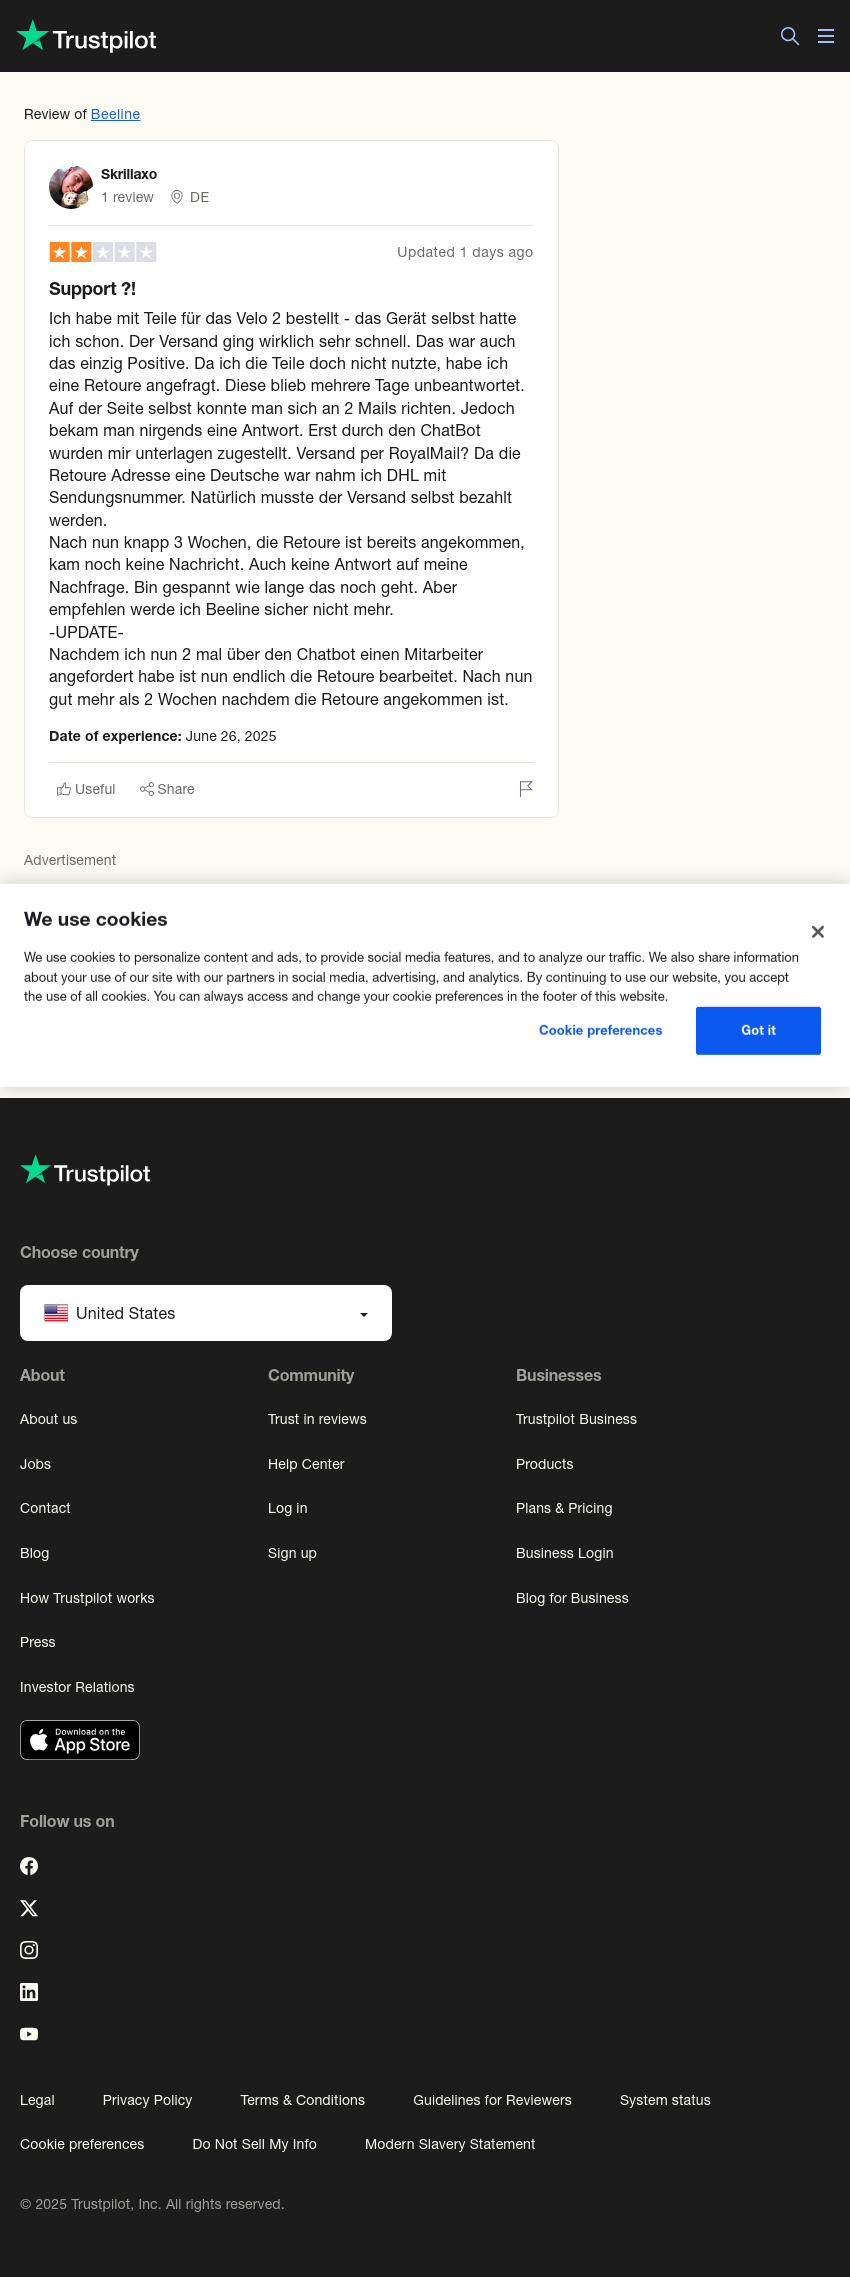850x2277 pixels.
Task: Open the Contact footer link
Action: click(45, 1508)
